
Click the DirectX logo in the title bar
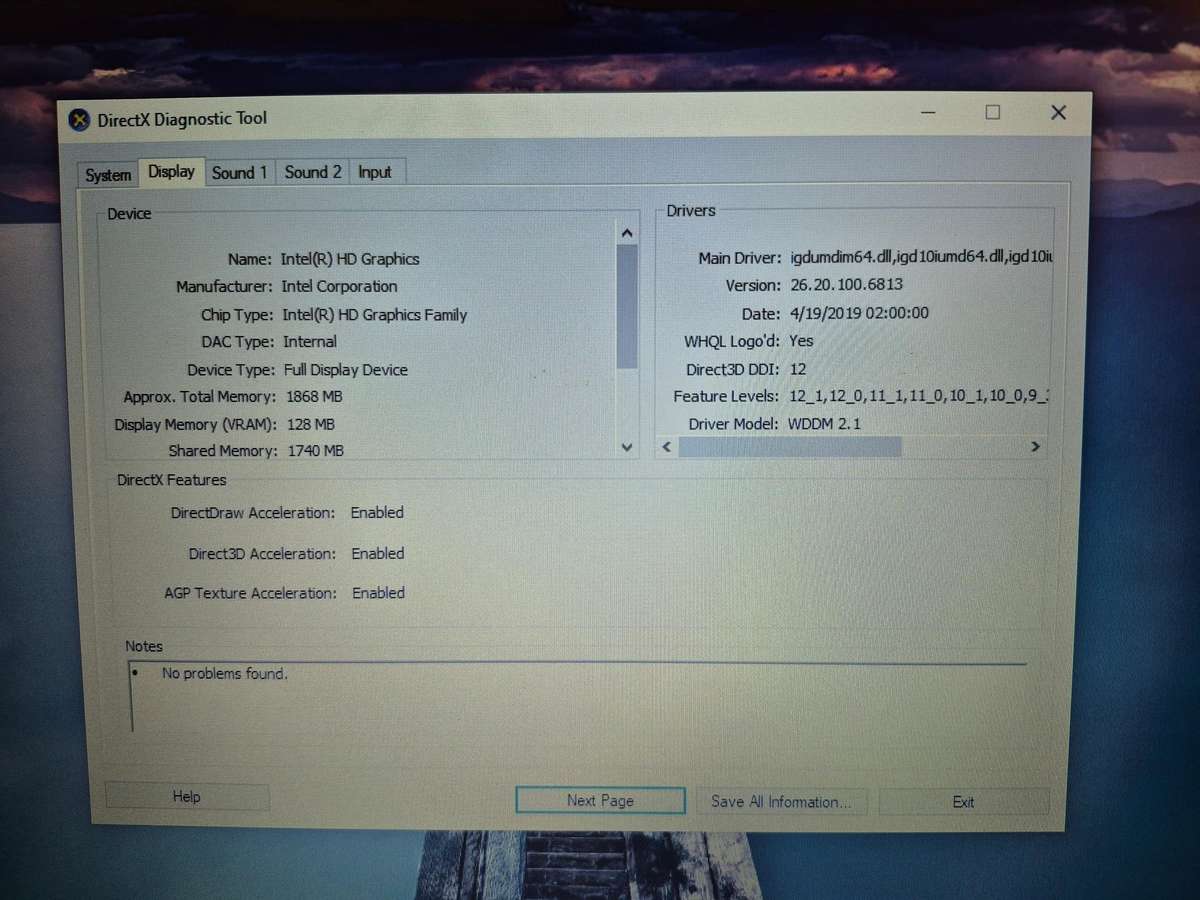point(78,118)
